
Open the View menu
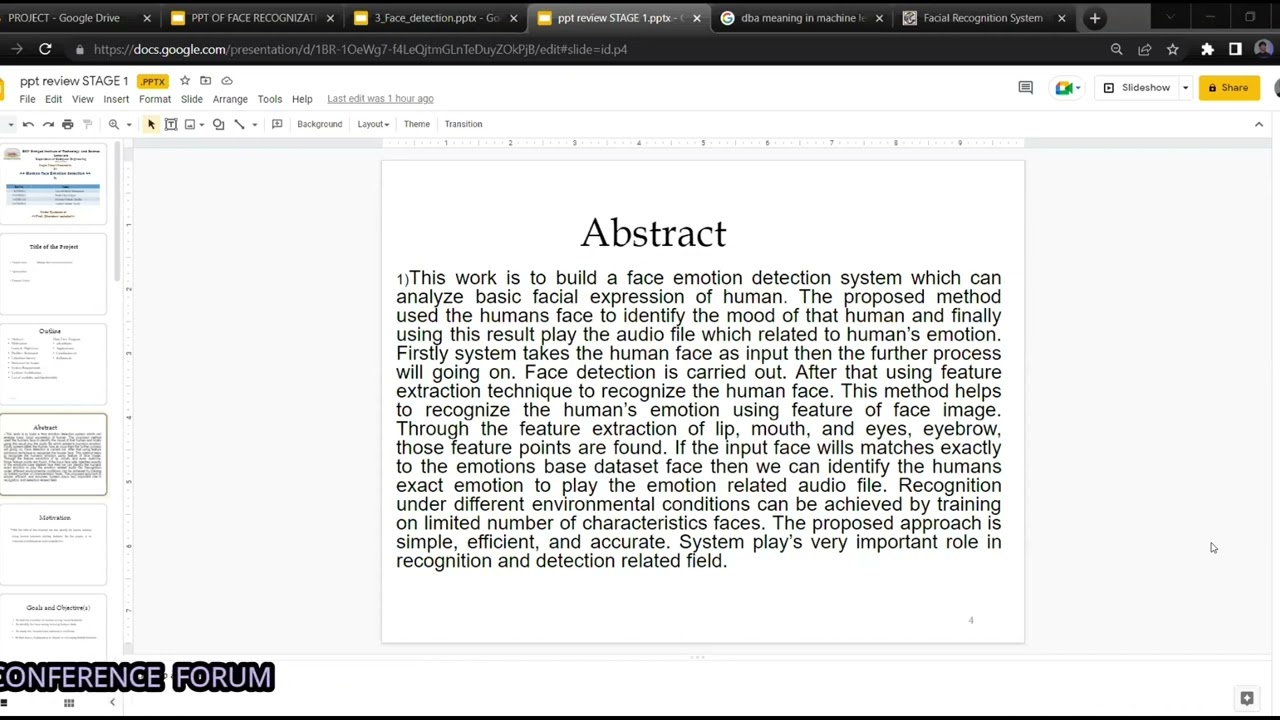point(83,99)
